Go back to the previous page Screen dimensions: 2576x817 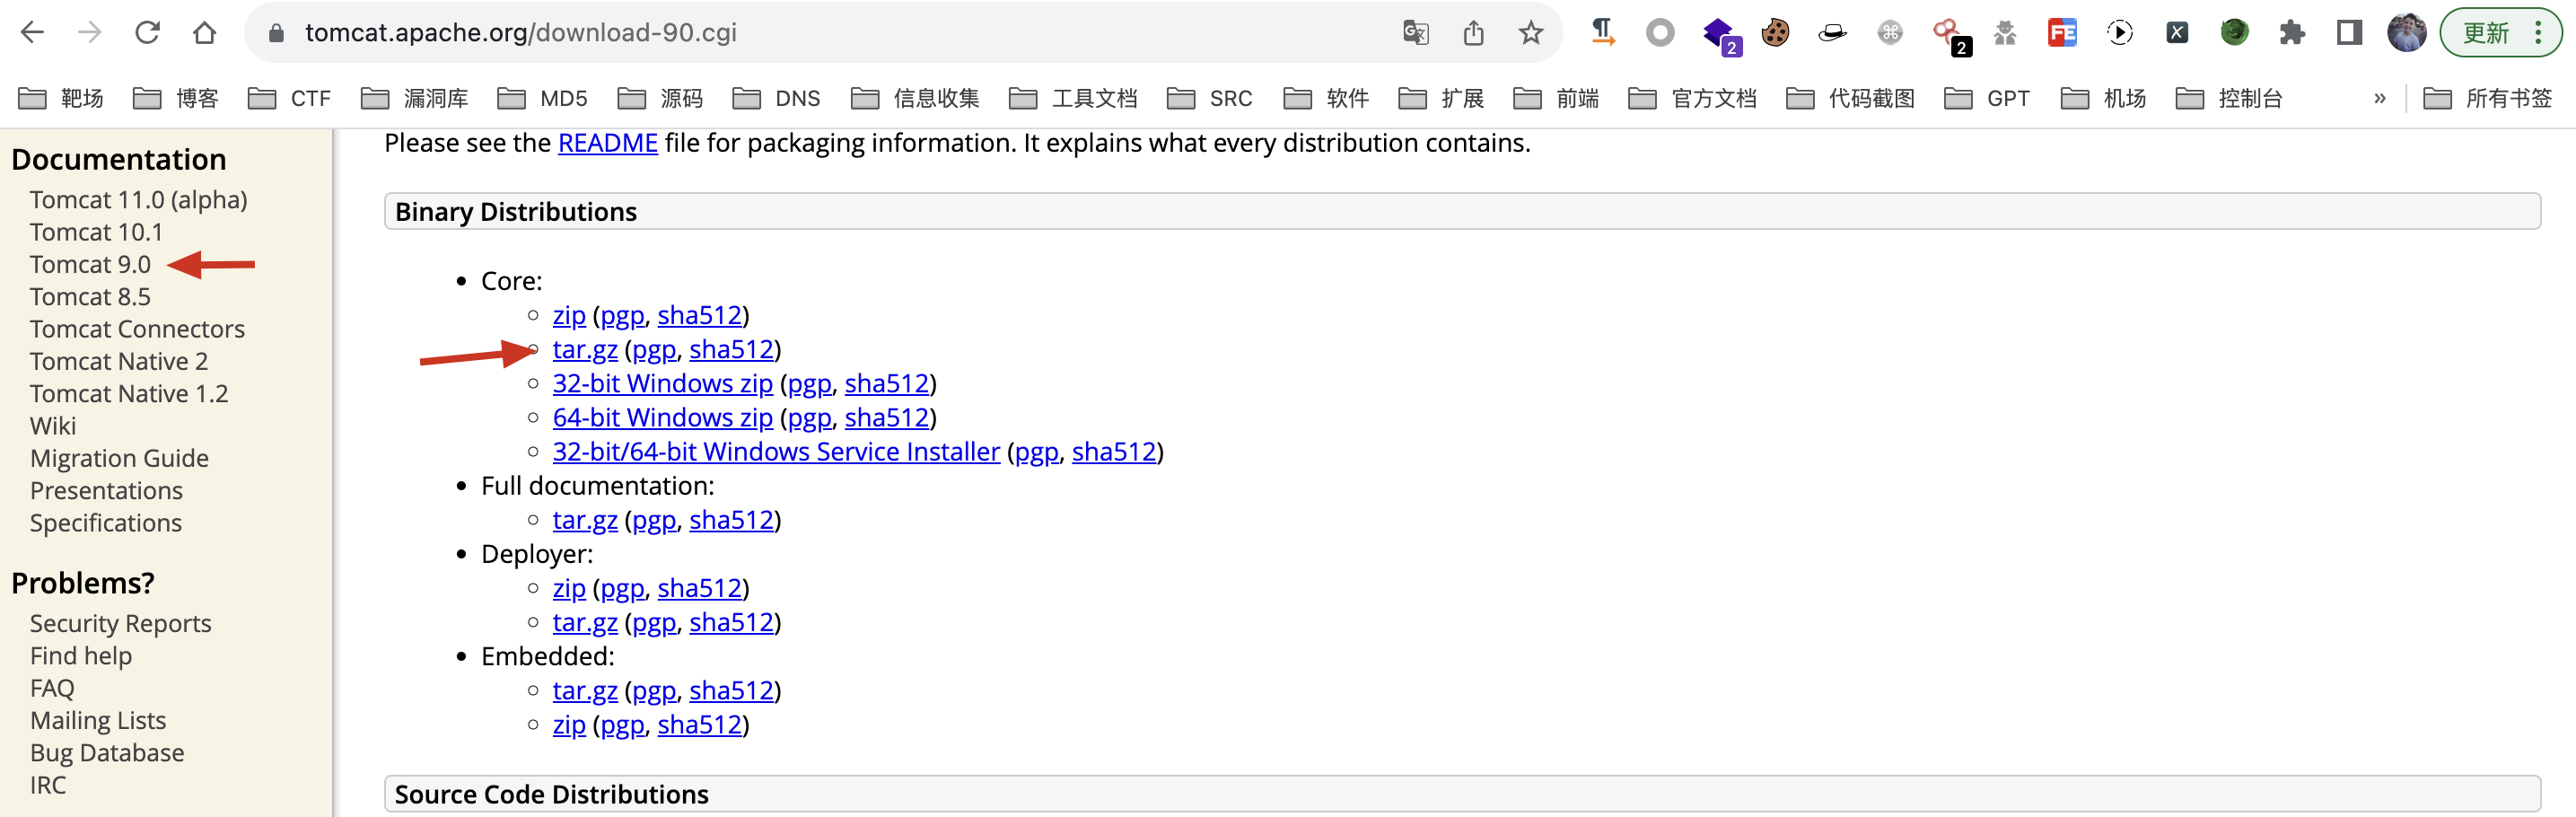click(33, 33)
